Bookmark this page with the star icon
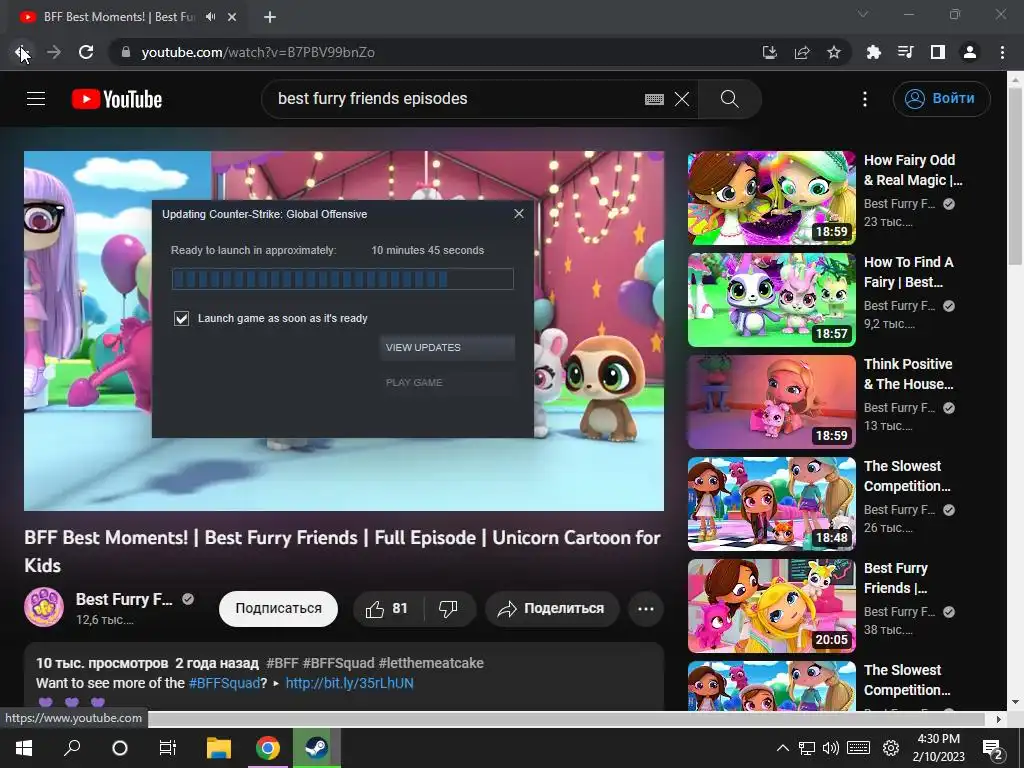Viewport: 1024px width, 768px height. [834, 52]
